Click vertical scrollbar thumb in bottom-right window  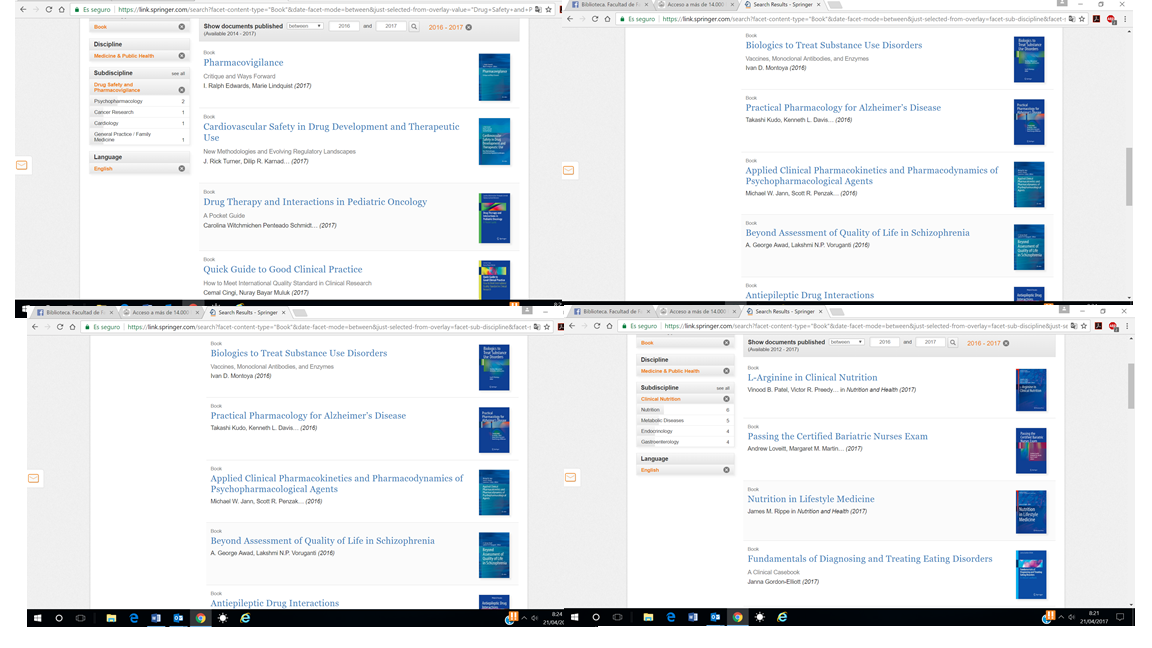click(x=1131, y=386)
